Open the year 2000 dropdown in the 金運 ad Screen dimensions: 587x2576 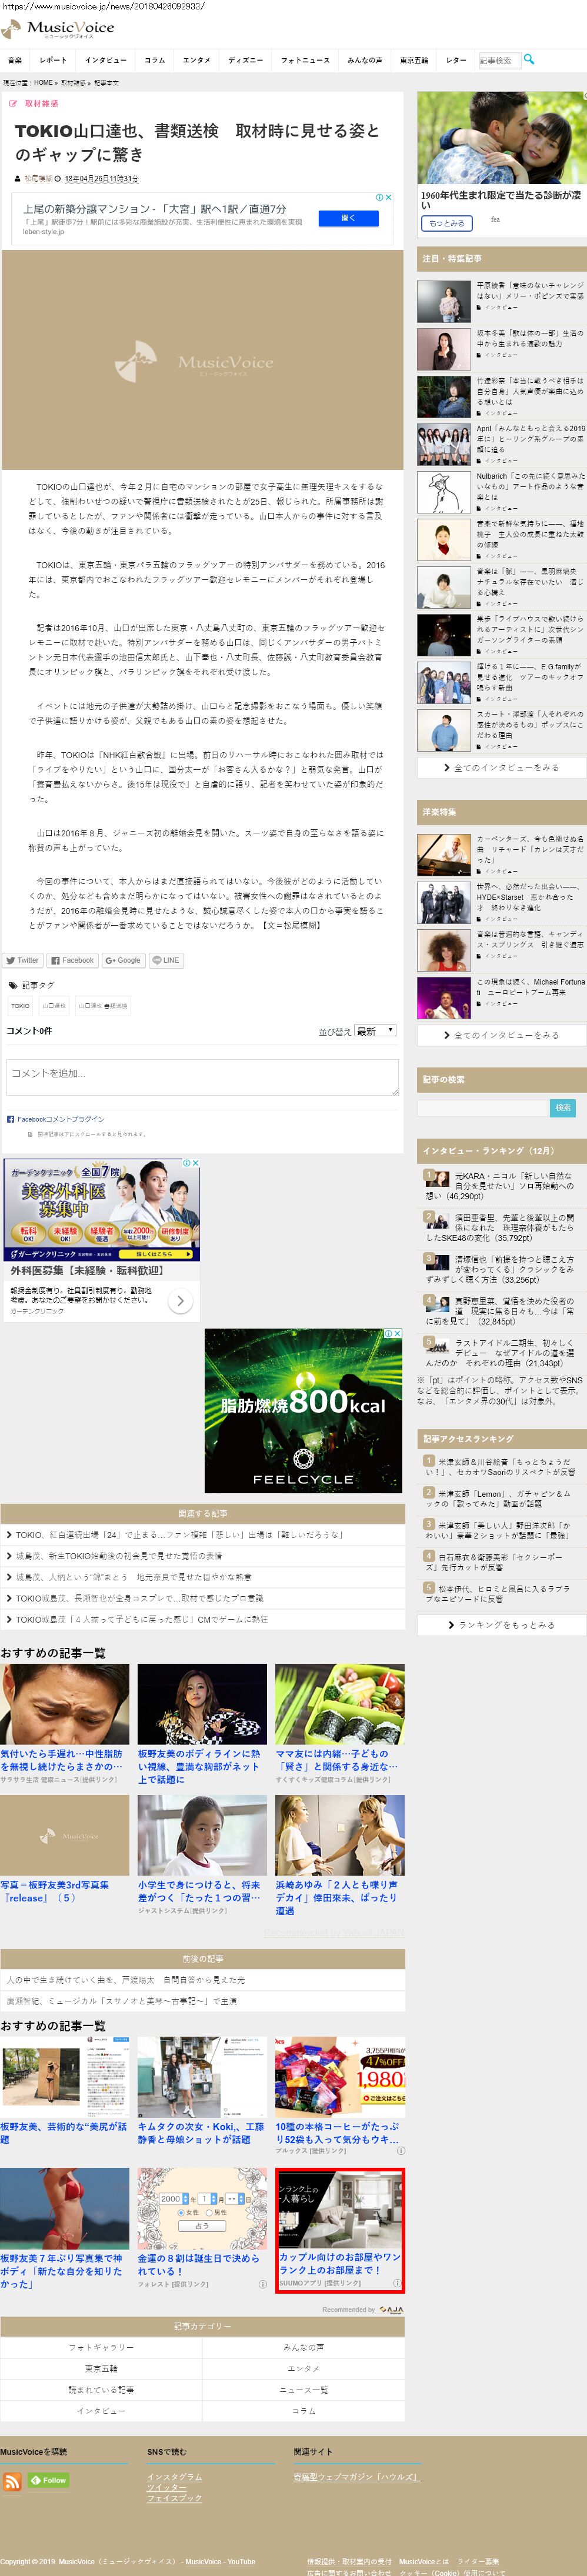tap(173, 2199)
